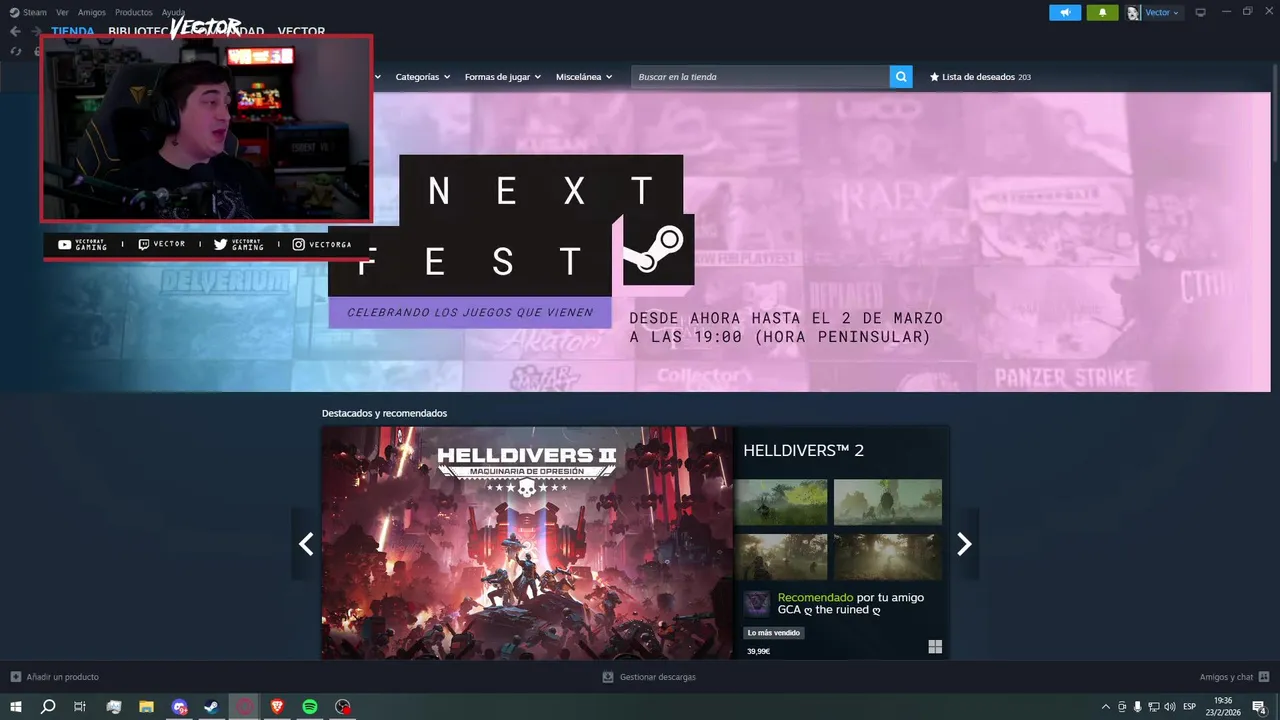This screenshot has height=720, width=1280.
Task: Click the microphone tray icon
Action: click(1138, 707)
